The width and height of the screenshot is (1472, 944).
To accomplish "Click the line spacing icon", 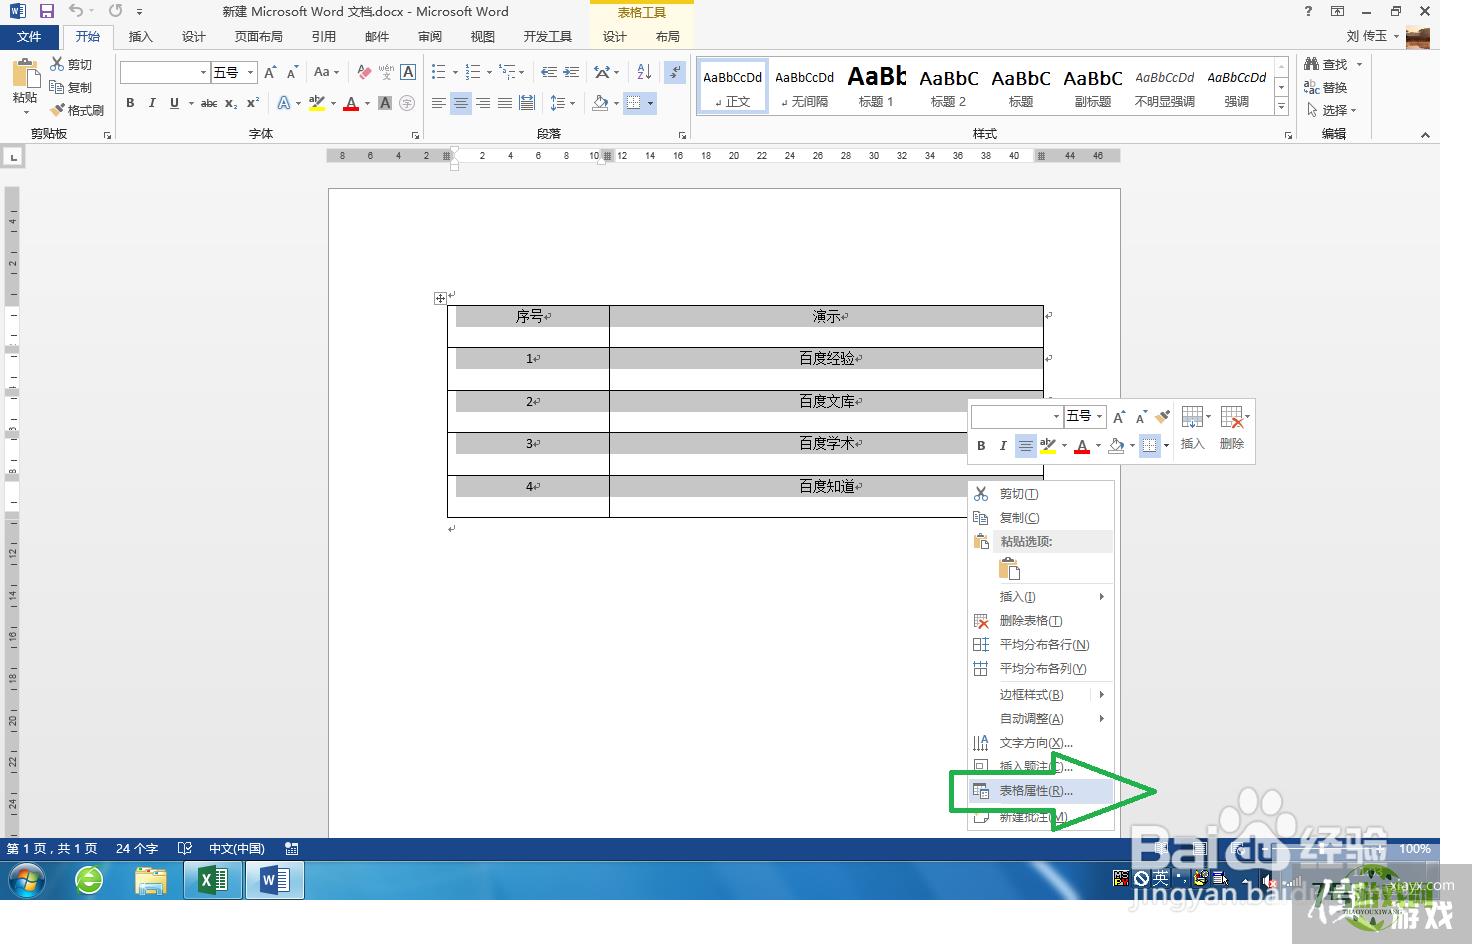I will point(558,103).
